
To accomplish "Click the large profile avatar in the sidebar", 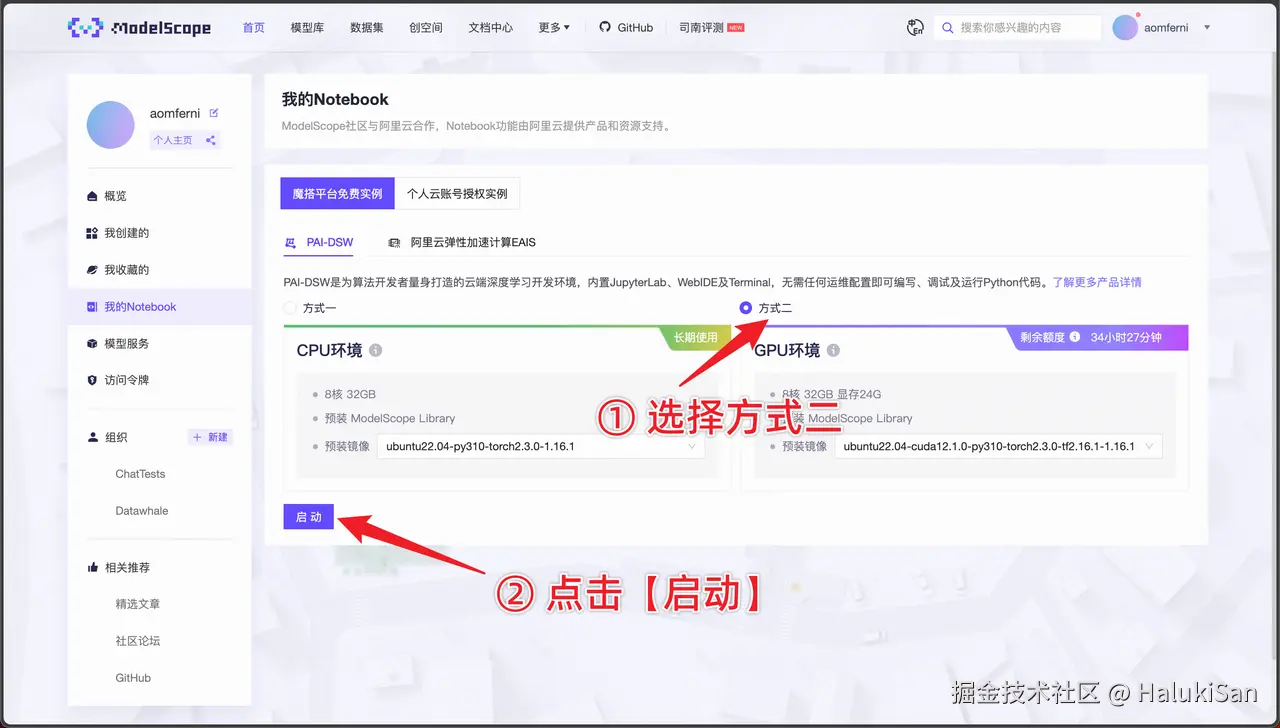I will [110, 125].
